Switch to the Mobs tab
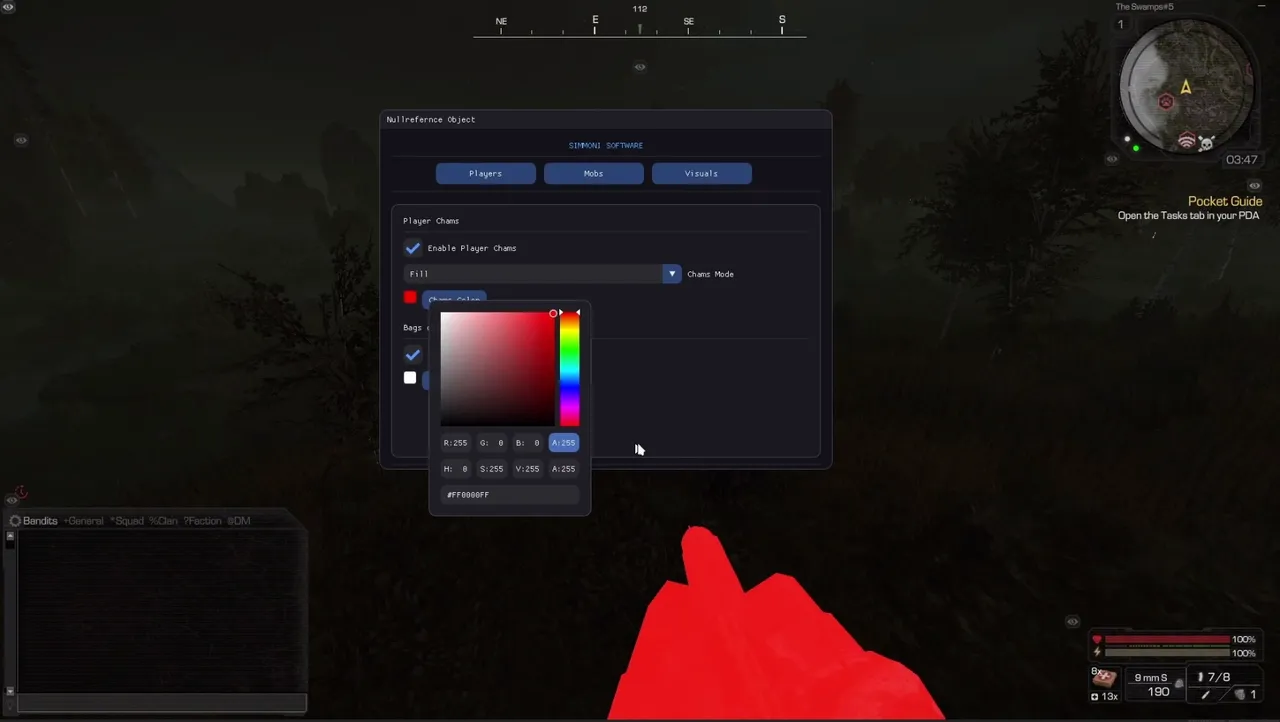This screenshot has width=1280, height=722. click(593, 174)
